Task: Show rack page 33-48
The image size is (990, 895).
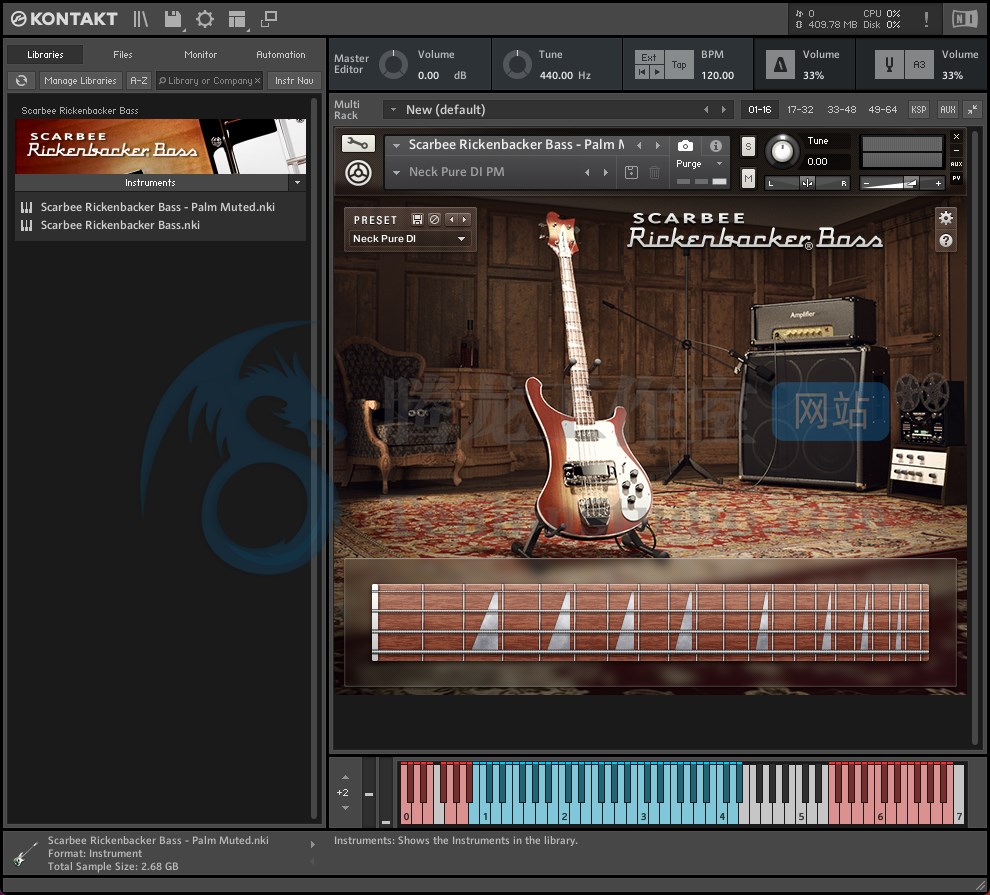Action: click(x=842, y=109)
